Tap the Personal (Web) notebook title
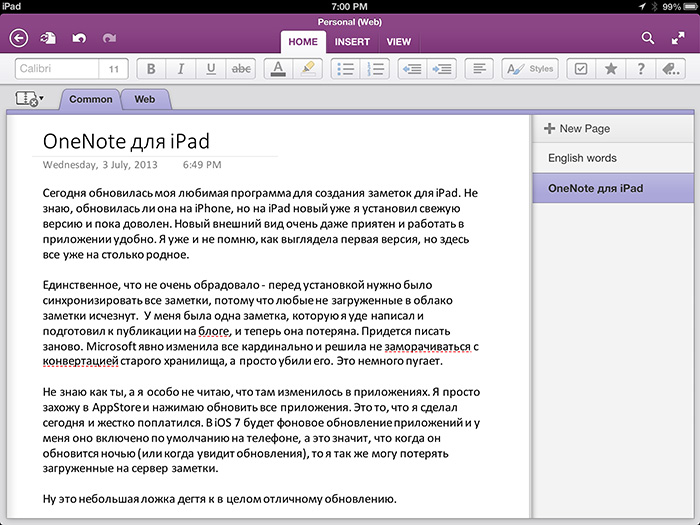700x525 pixels. click(350, 22)
